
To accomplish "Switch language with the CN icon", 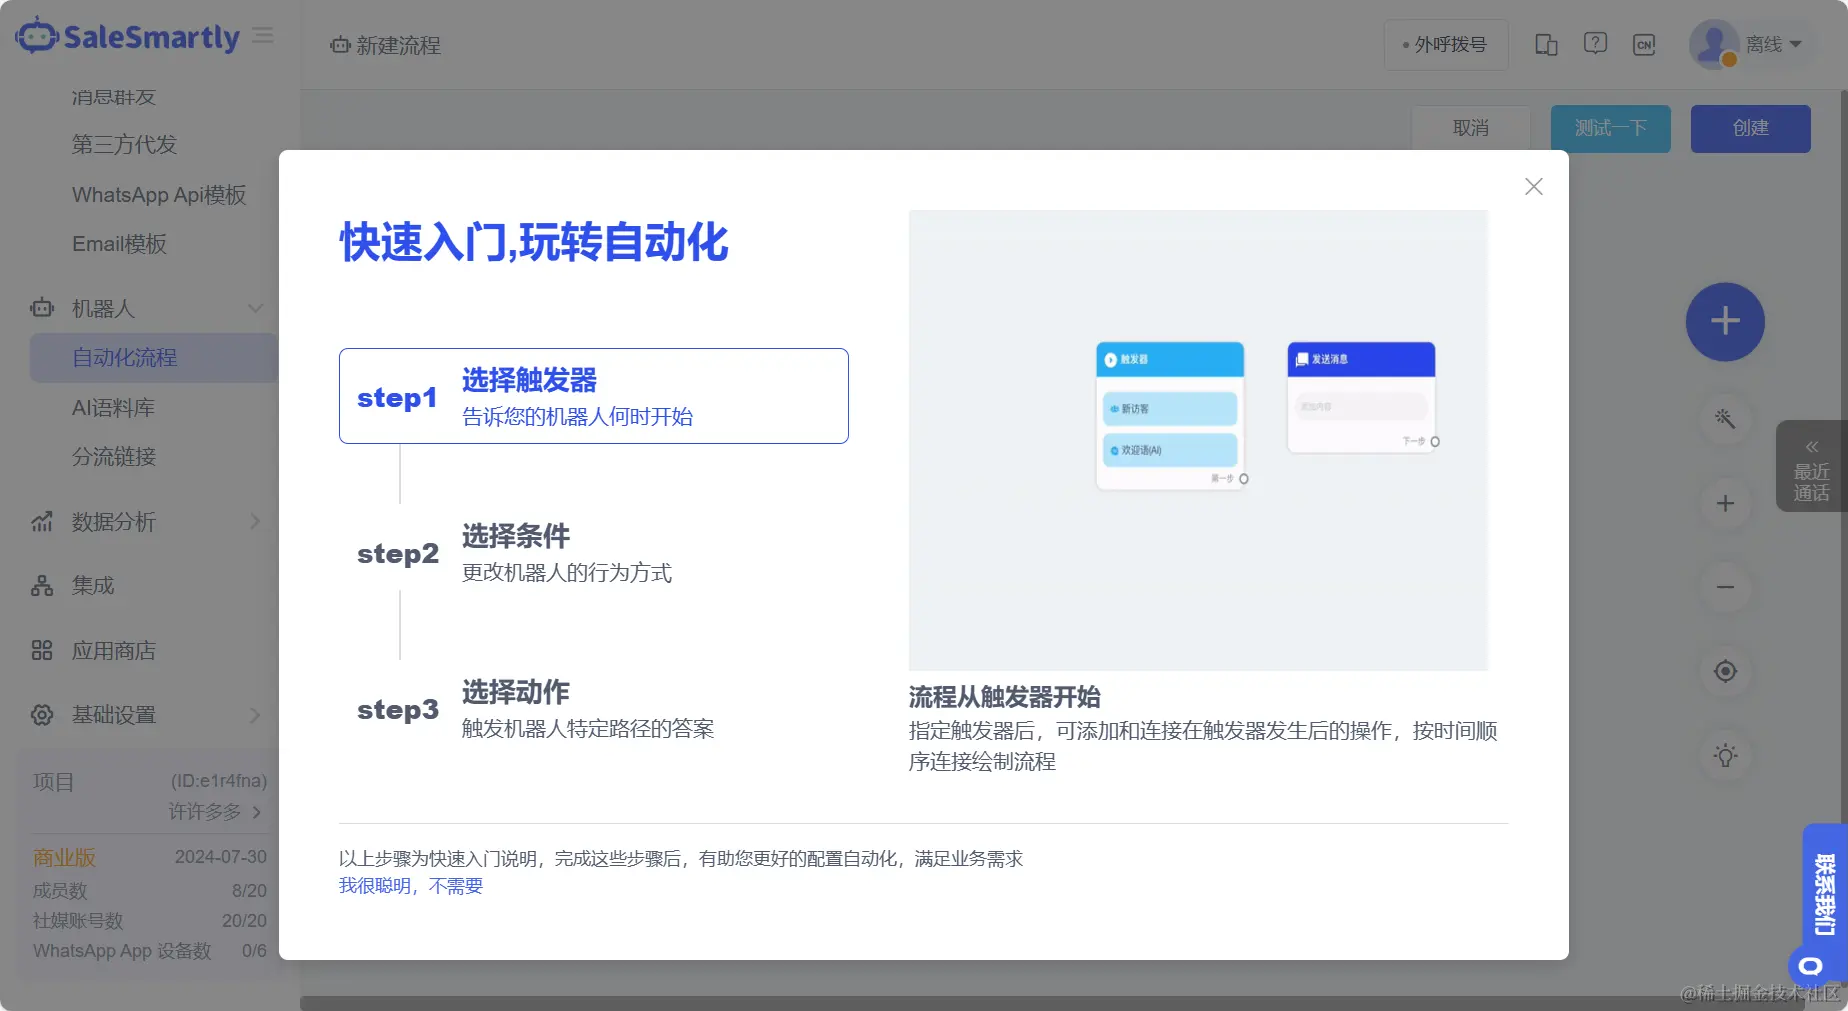I will click(x=1644, y=45).
